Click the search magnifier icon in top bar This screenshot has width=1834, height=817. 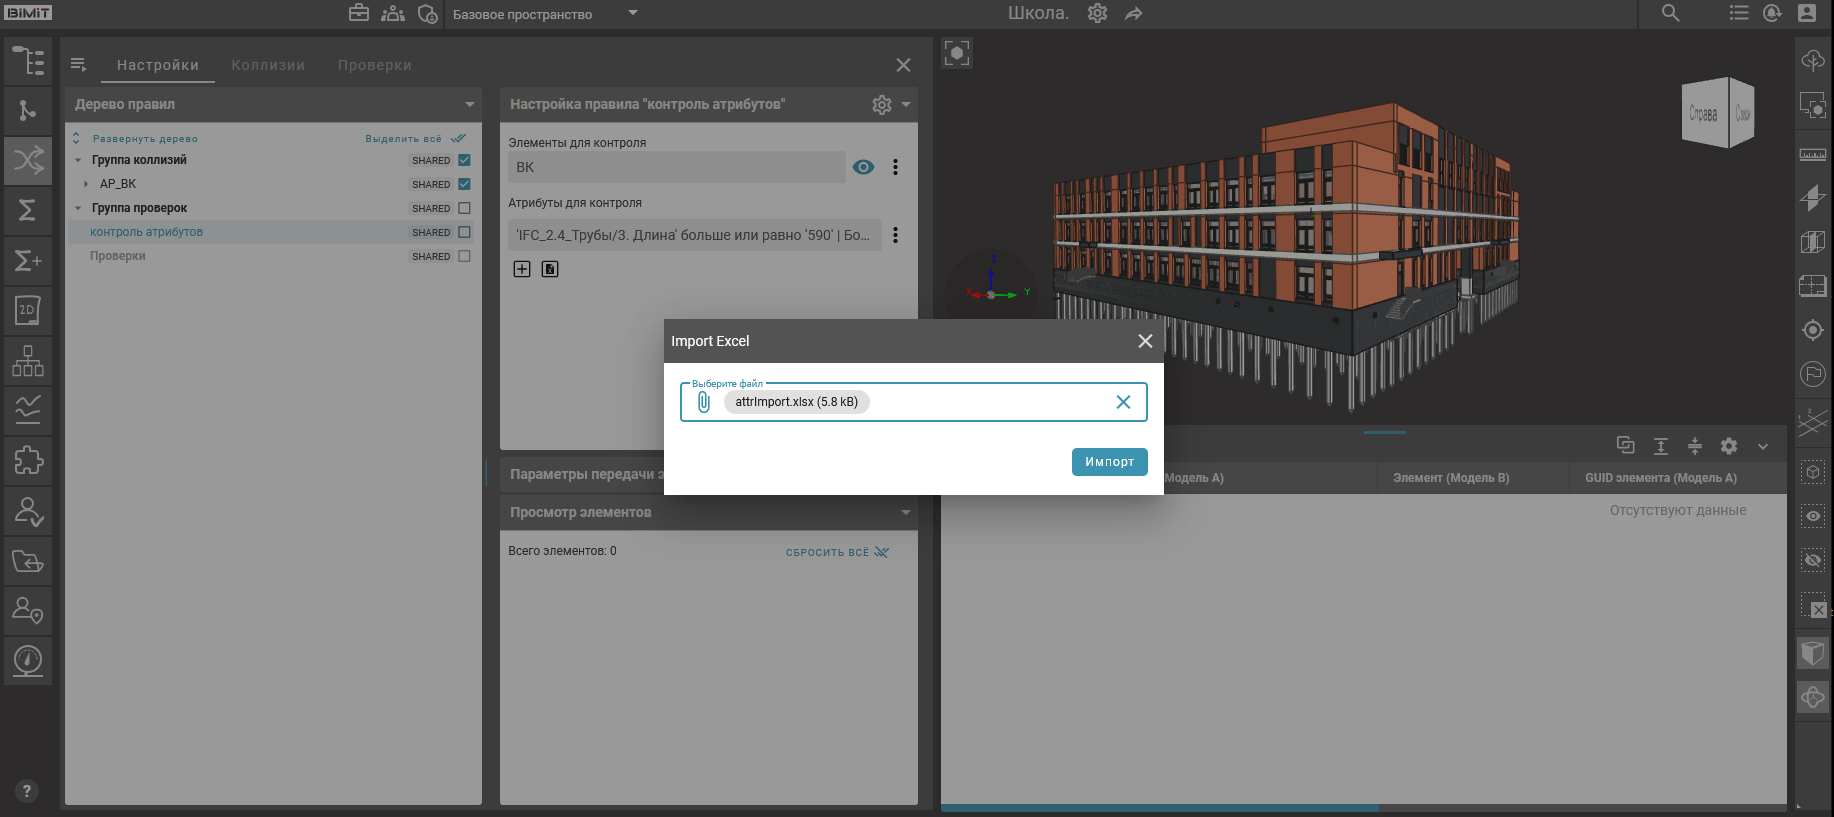click(1670, 13)
